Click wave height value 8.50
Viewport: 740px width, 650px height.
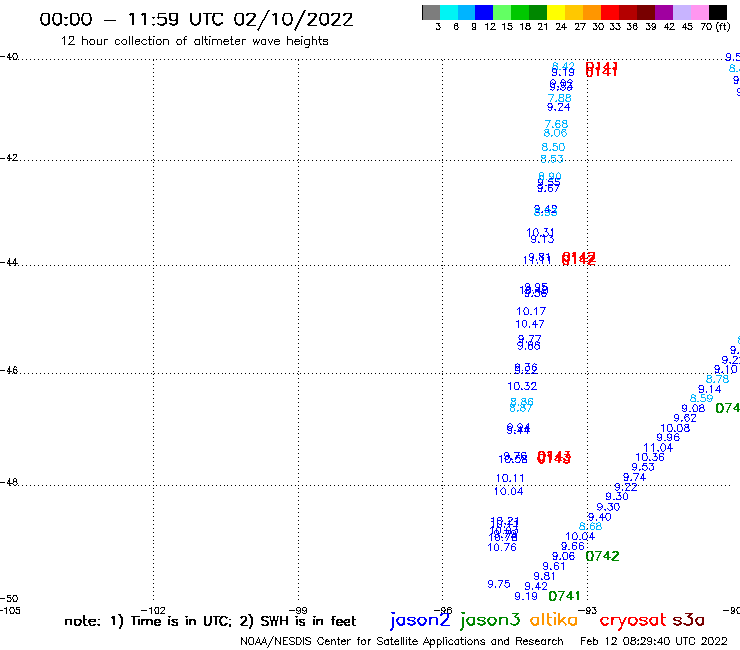click(553, 147)
